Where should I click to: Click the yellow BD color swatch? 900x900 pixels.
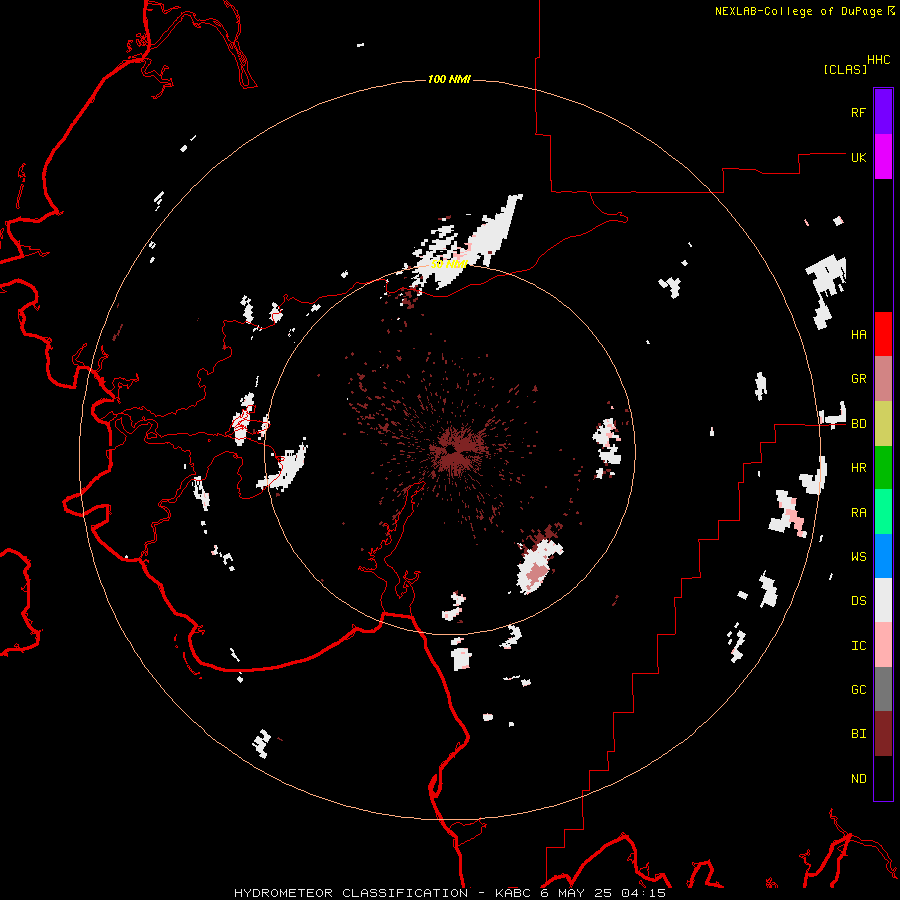tap(883, 424)
